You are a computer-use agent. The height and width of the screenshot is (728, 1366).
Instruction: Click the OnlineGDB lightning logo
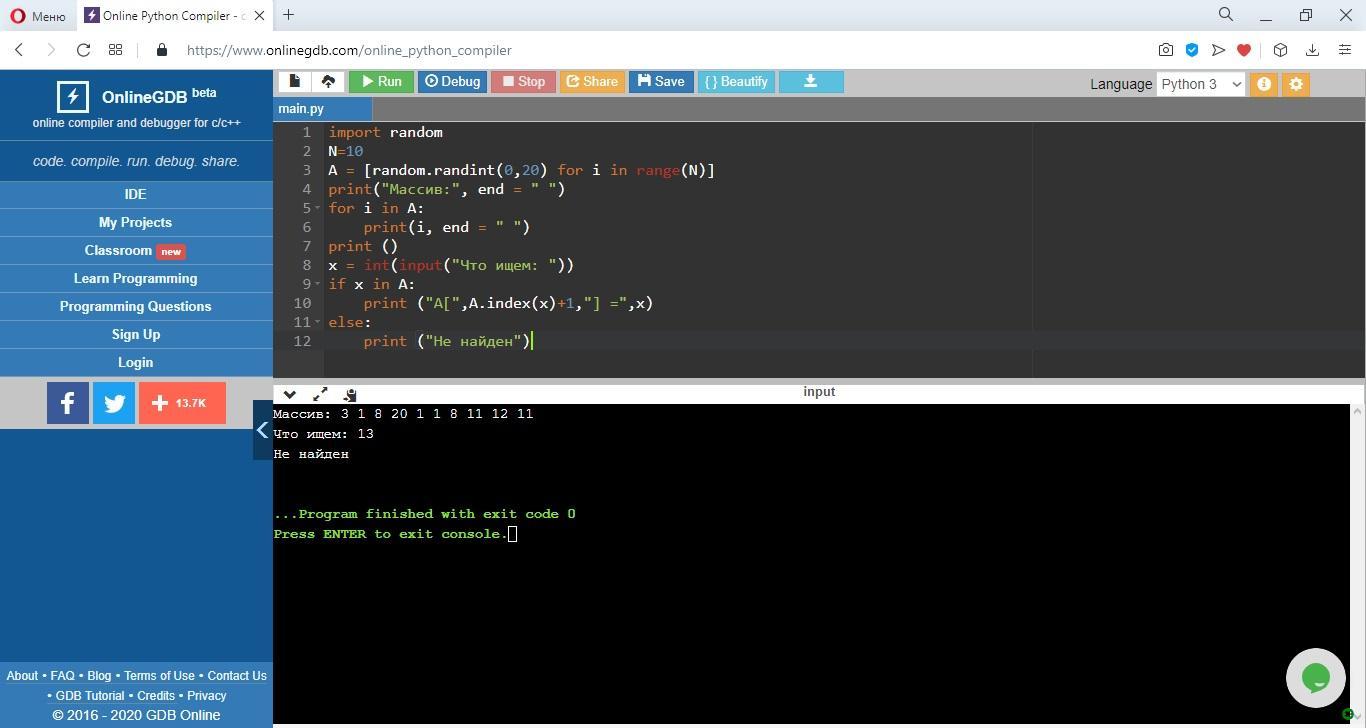72,97
